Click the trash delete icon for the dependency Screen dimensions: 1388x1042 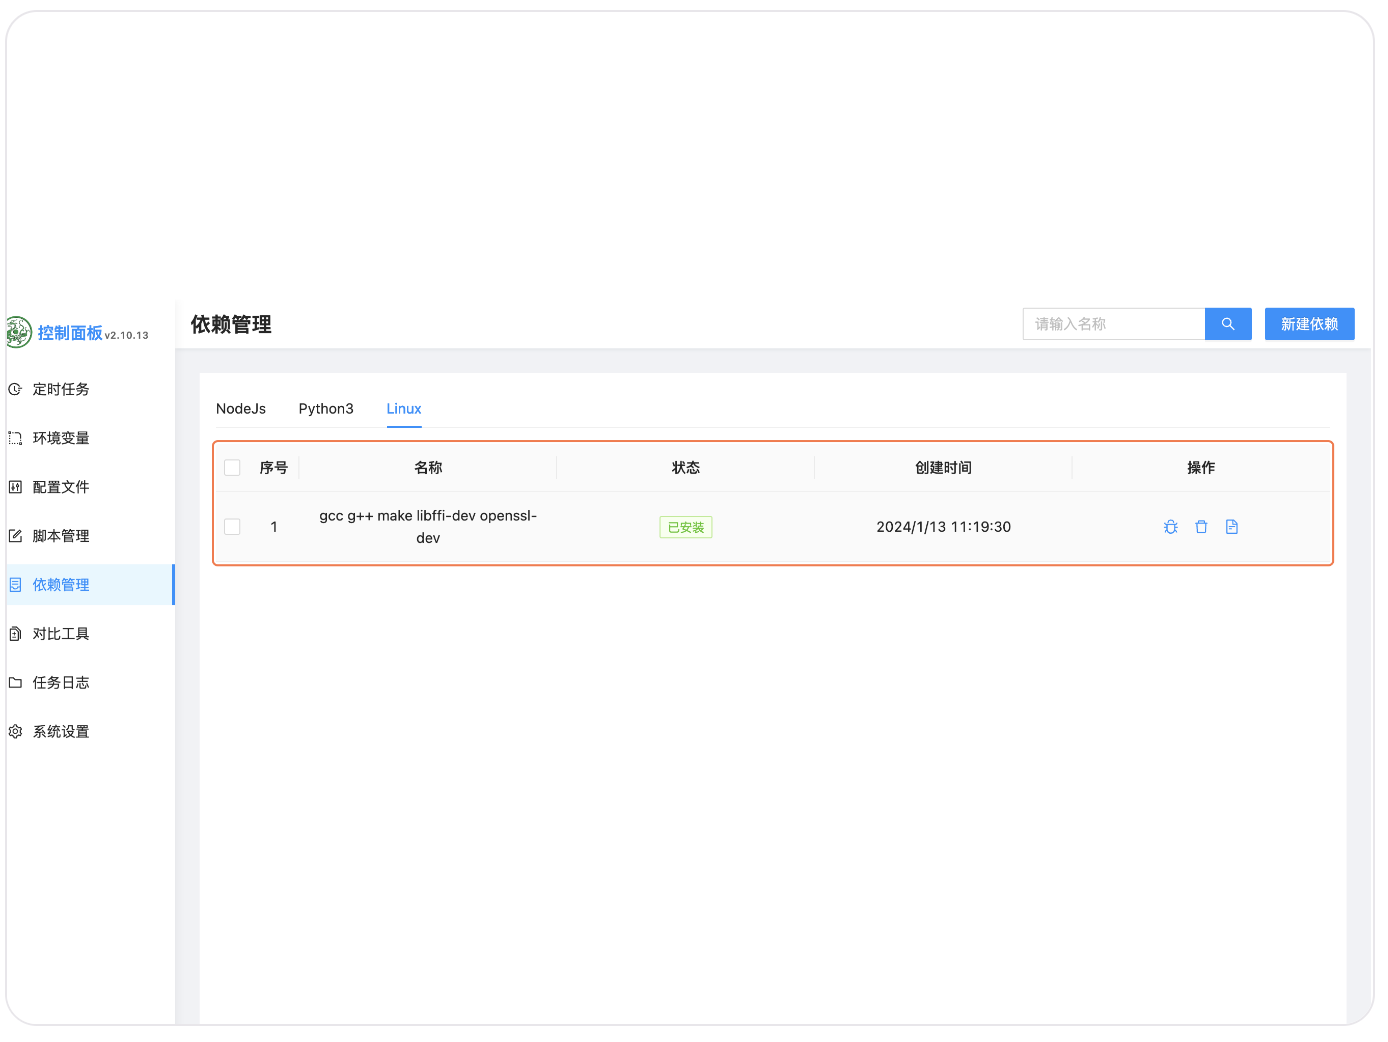point(1201,527)
